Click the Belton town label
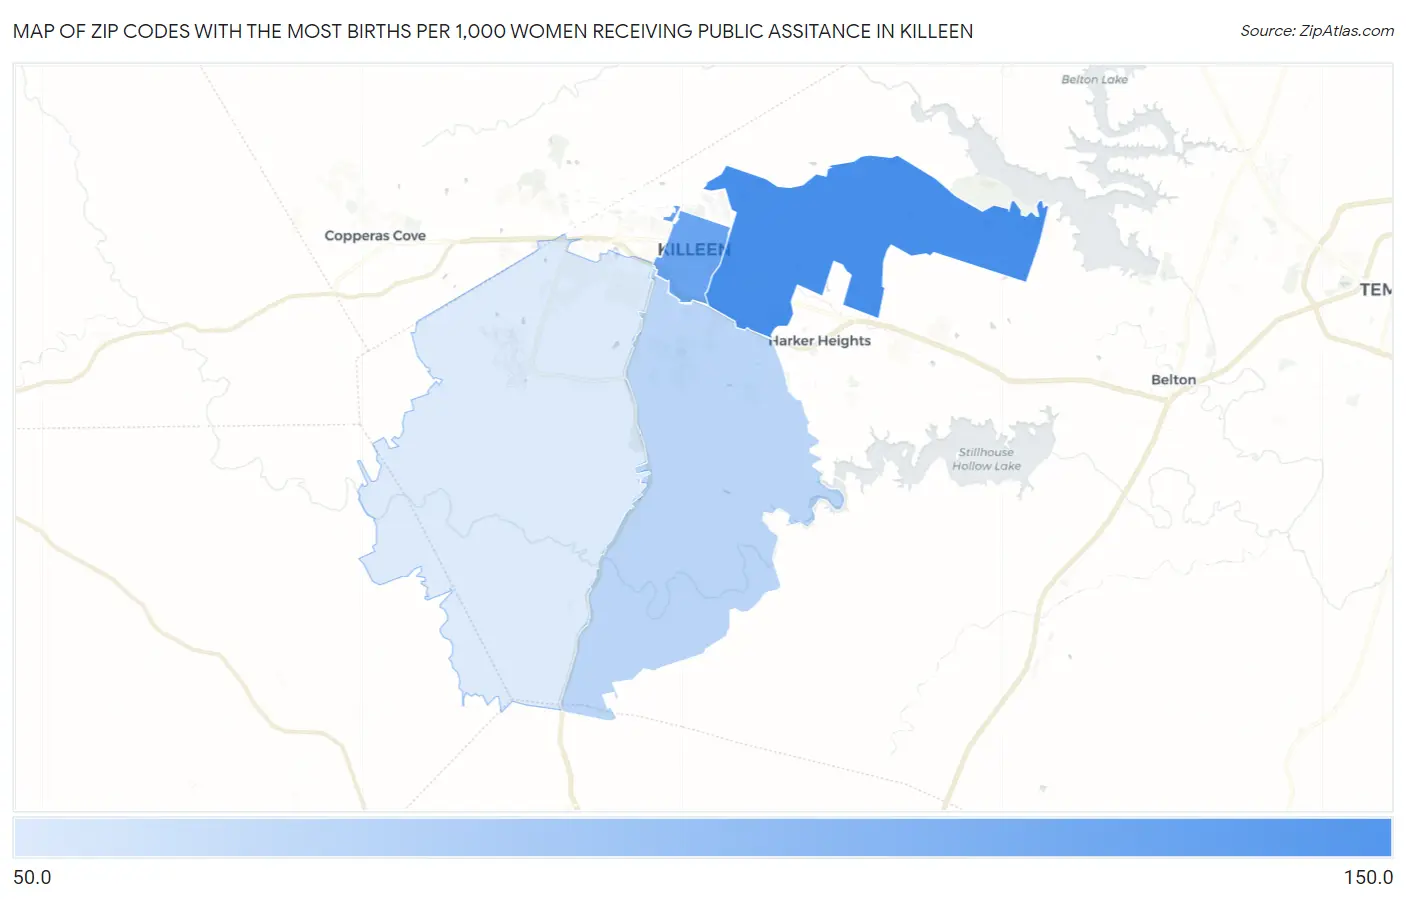Screen dimensions: 1406x899 (x=1173, y=380)
